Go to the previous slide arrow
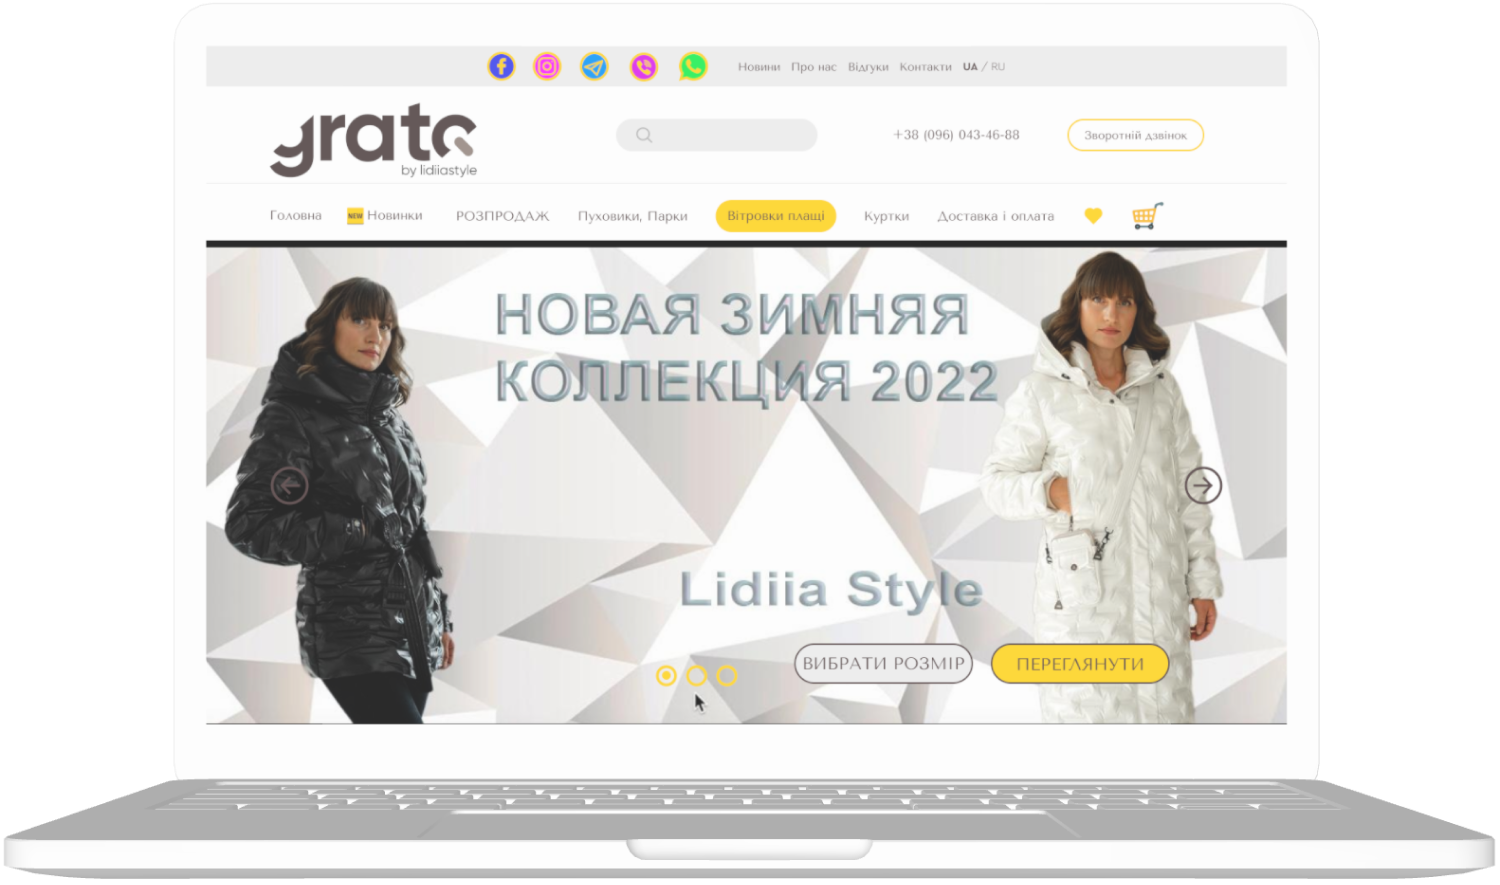The height and width of the screenshot is (885, 1500). click(x=289, y=486)
